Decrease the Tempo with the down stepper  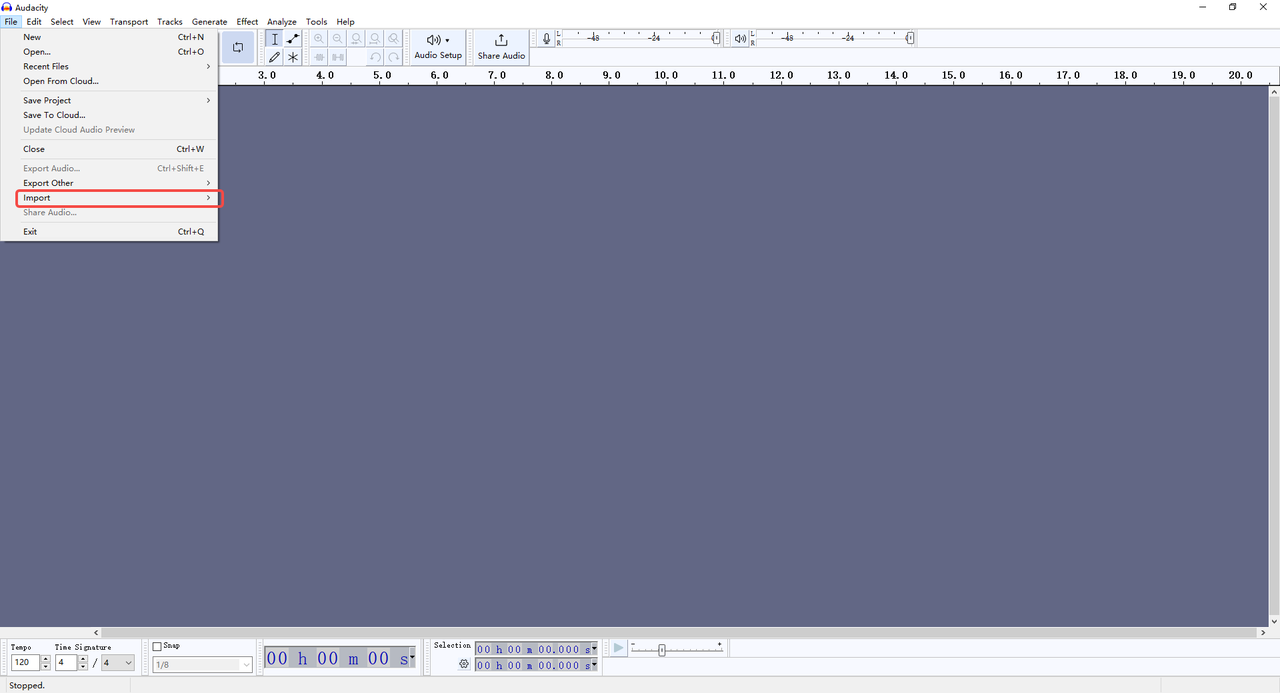(46, 667)
